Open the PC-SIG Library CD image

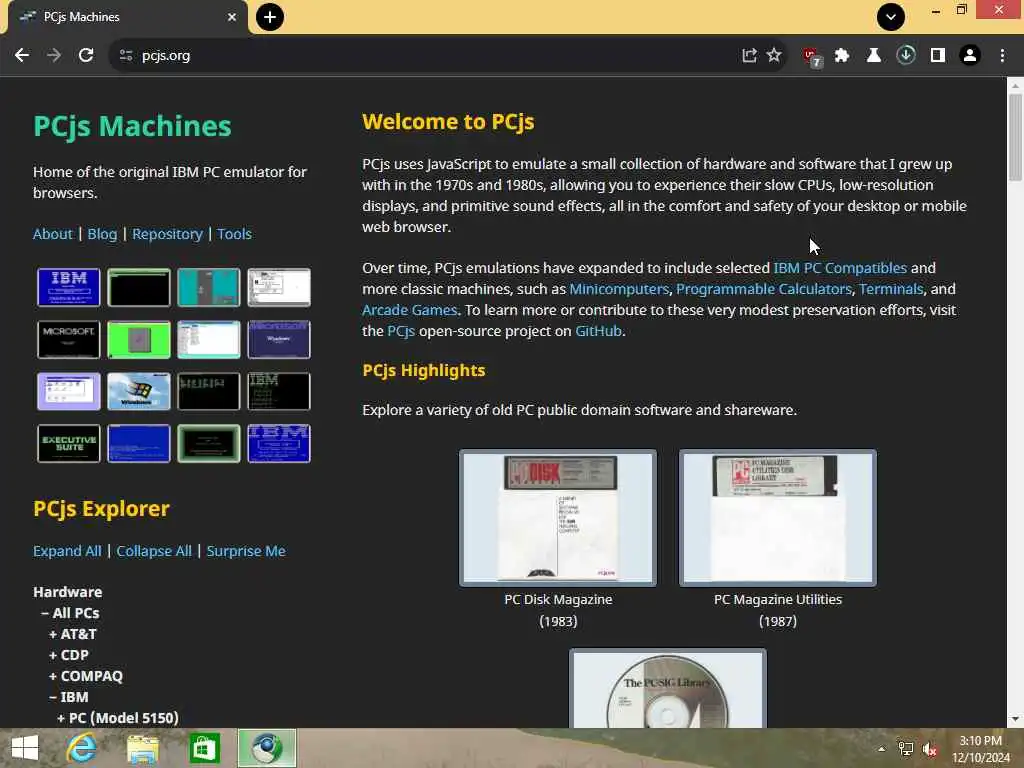point(667,688)
